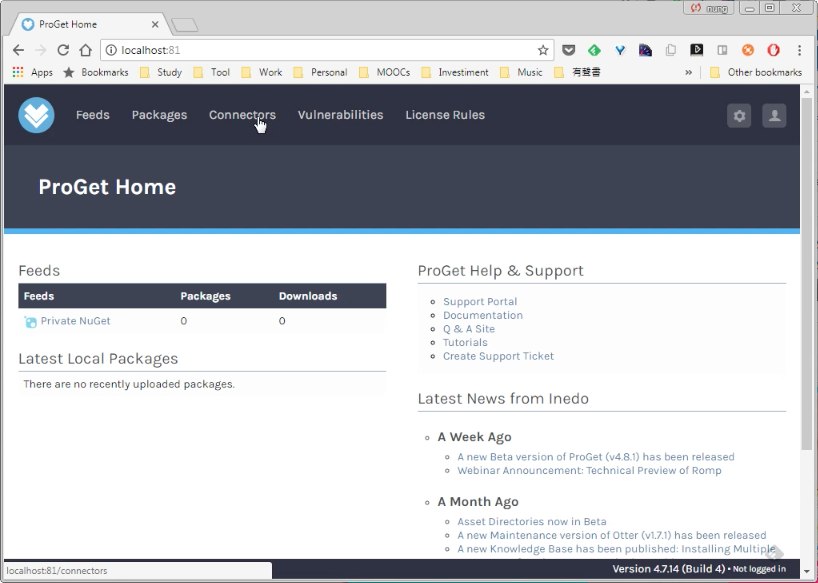Image resolution: width=818 pixels, height=583 pixels.
Task: Click Create Support Ticket link
Action: click(498, 356)
